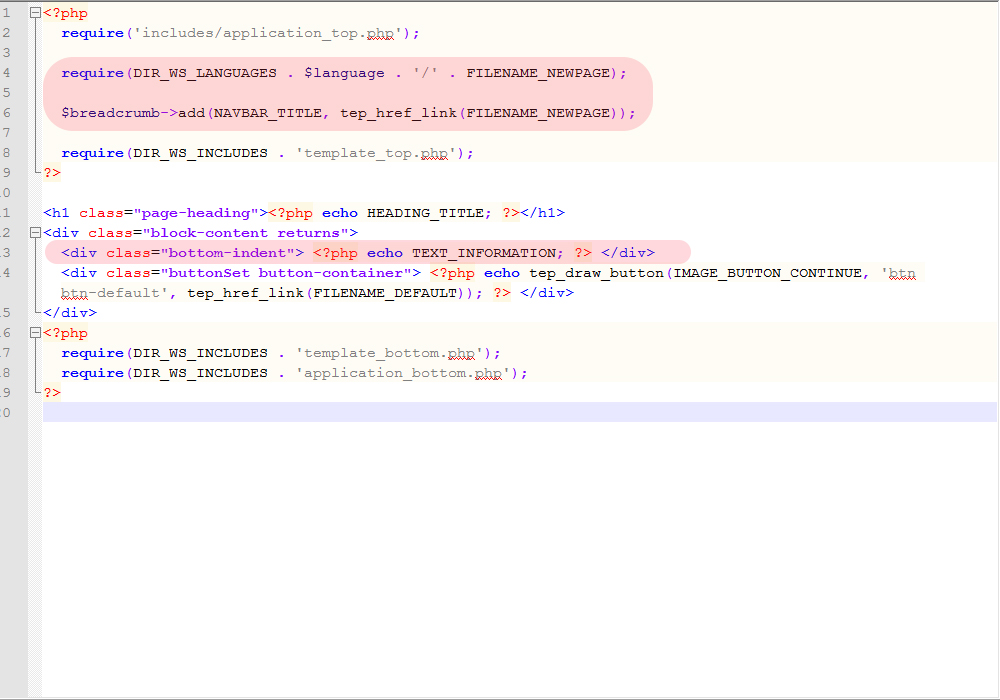Click the 'template_top.php' string

[376, 153]
